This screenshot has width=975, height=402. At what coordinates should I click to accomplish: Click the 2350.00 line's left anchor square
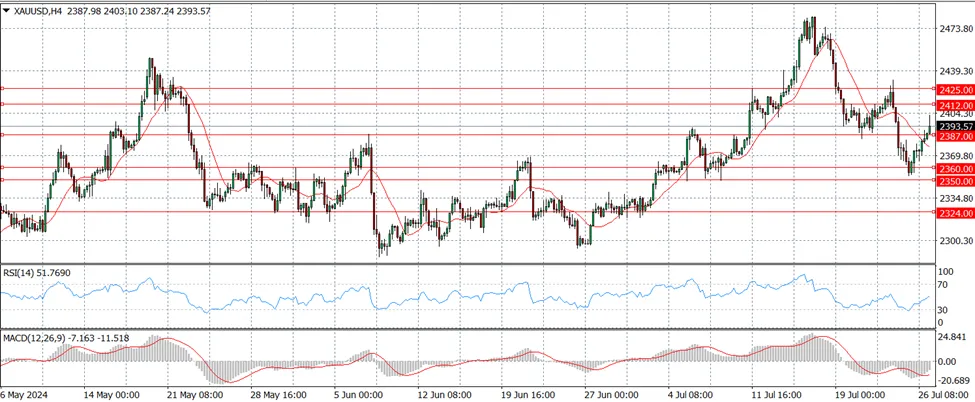2,180
